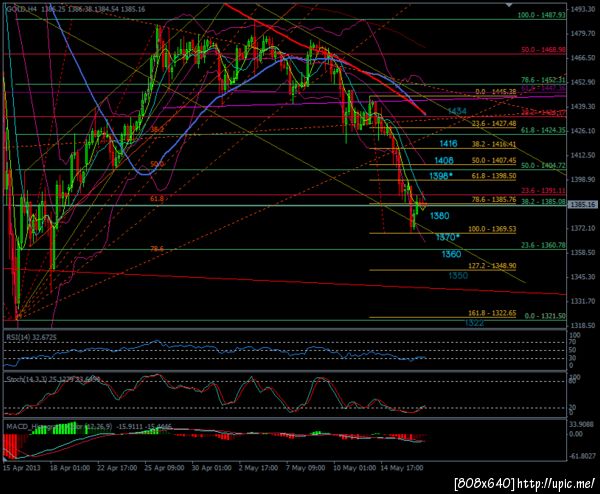Click 1493.30 on the price scale
The image size is (600, 494).
583,9
